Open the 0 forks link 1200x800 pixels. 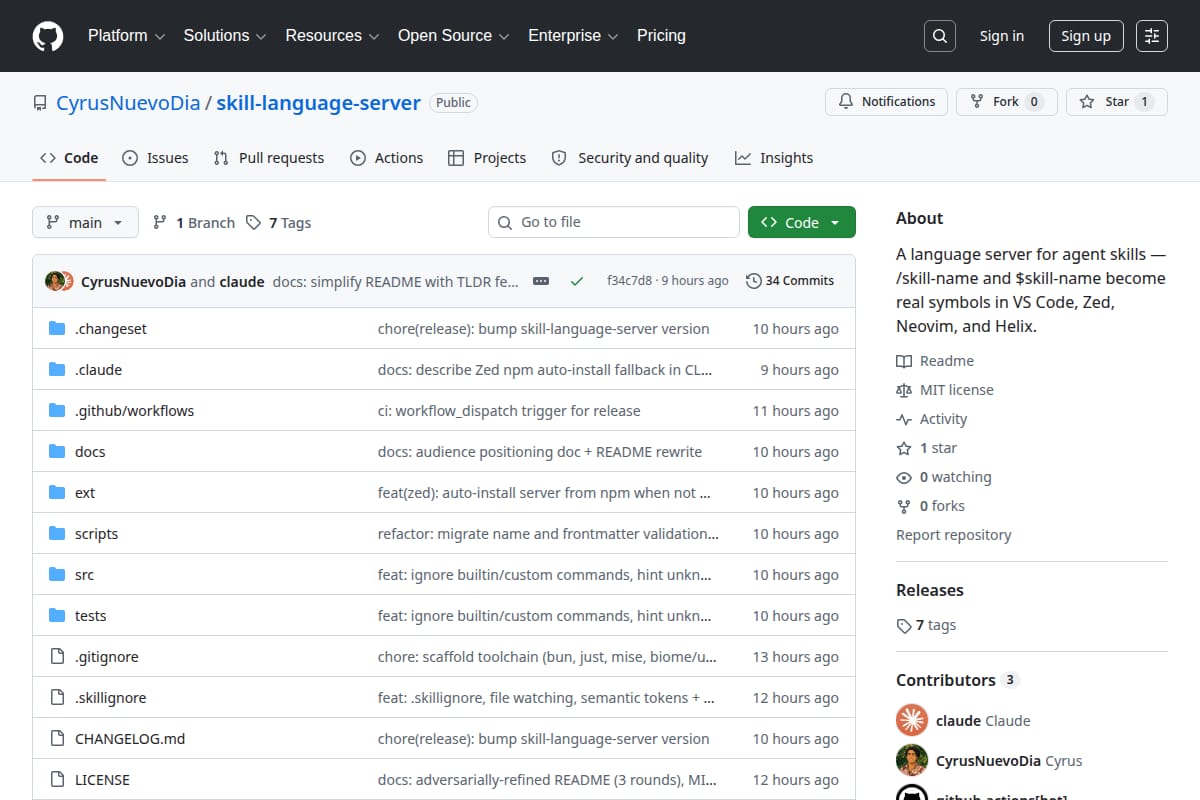point(931,506)
